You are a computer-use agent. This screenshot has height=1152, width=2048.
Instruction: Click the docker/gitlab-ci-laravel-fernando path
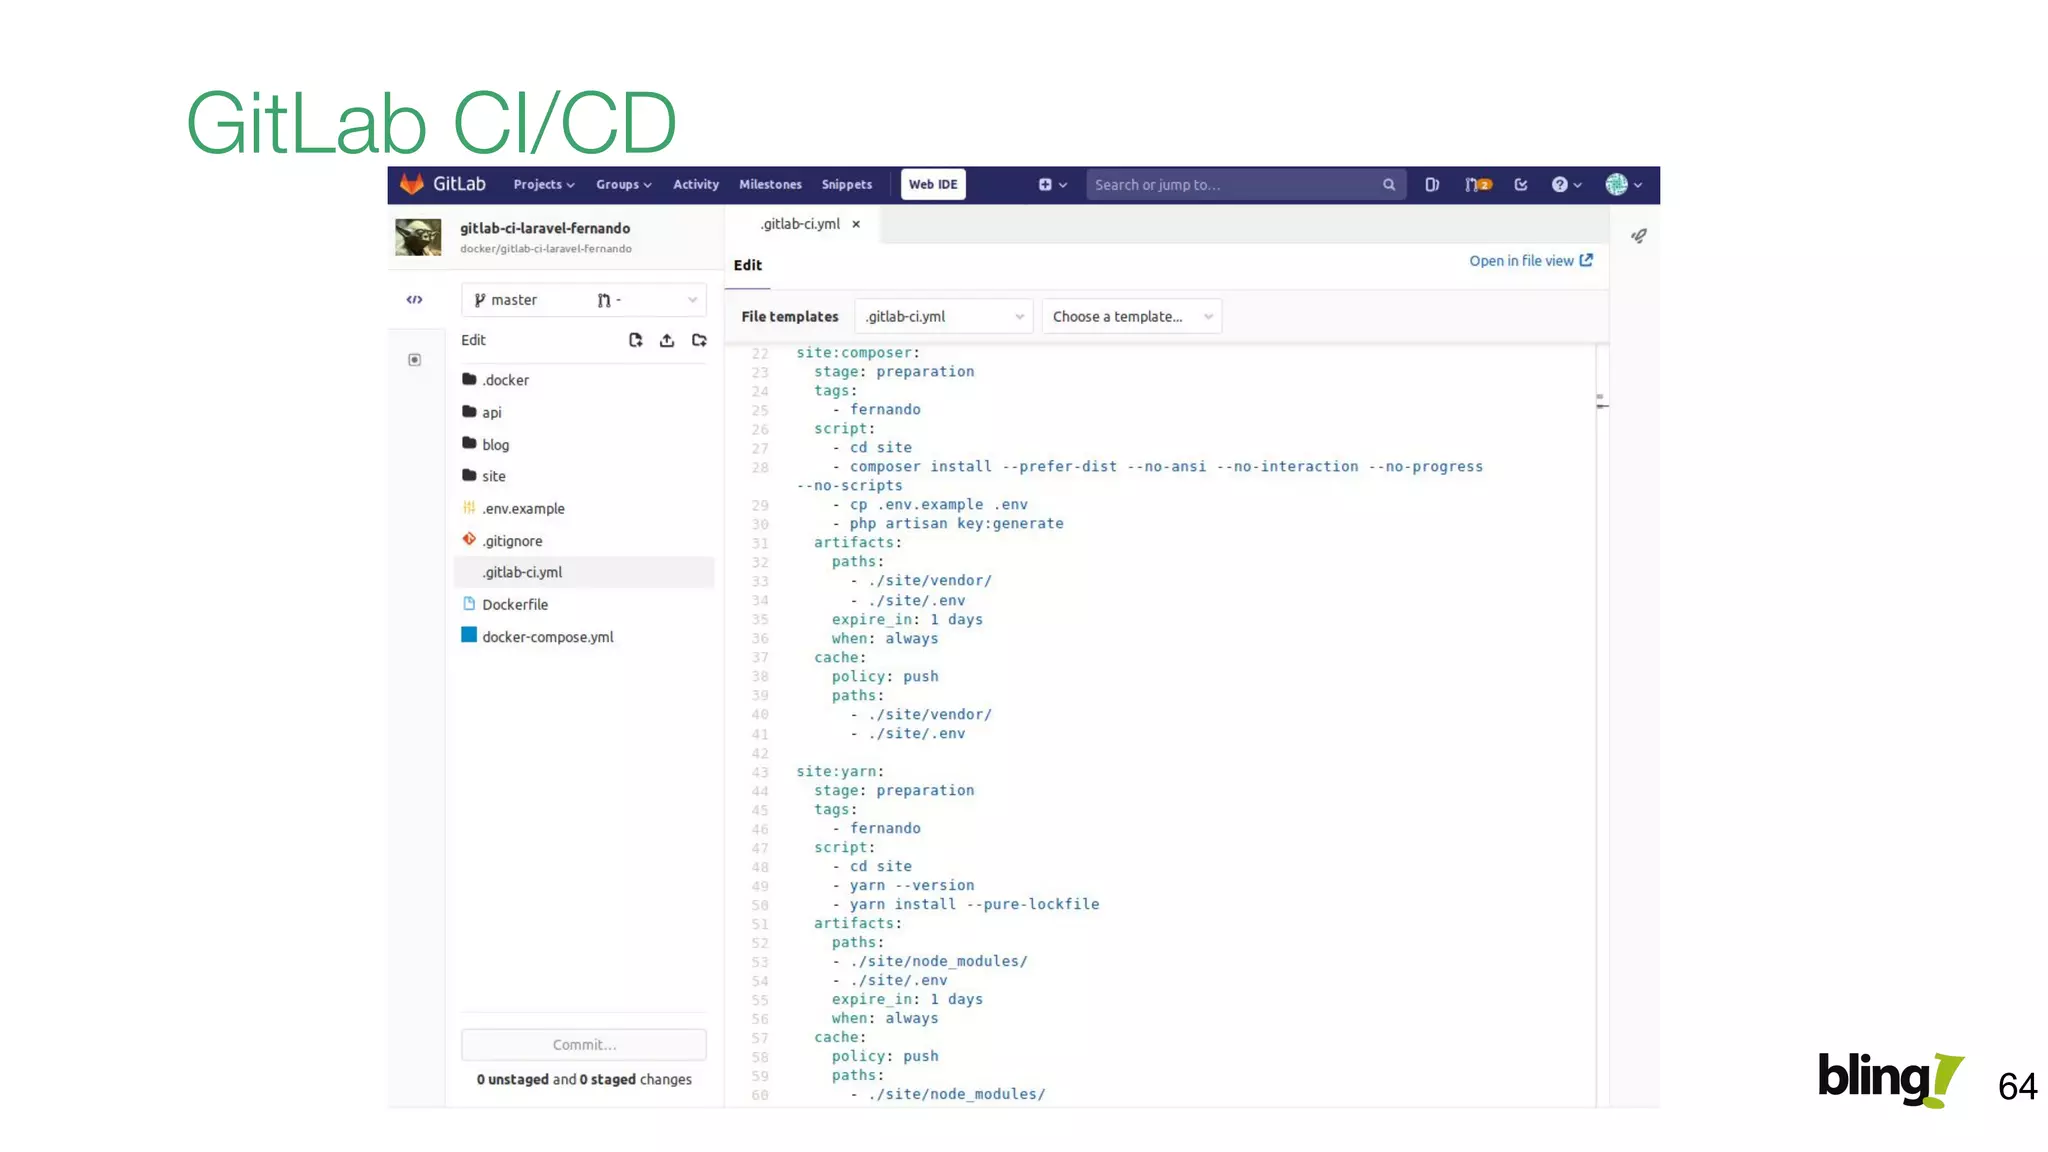point(546,249)
